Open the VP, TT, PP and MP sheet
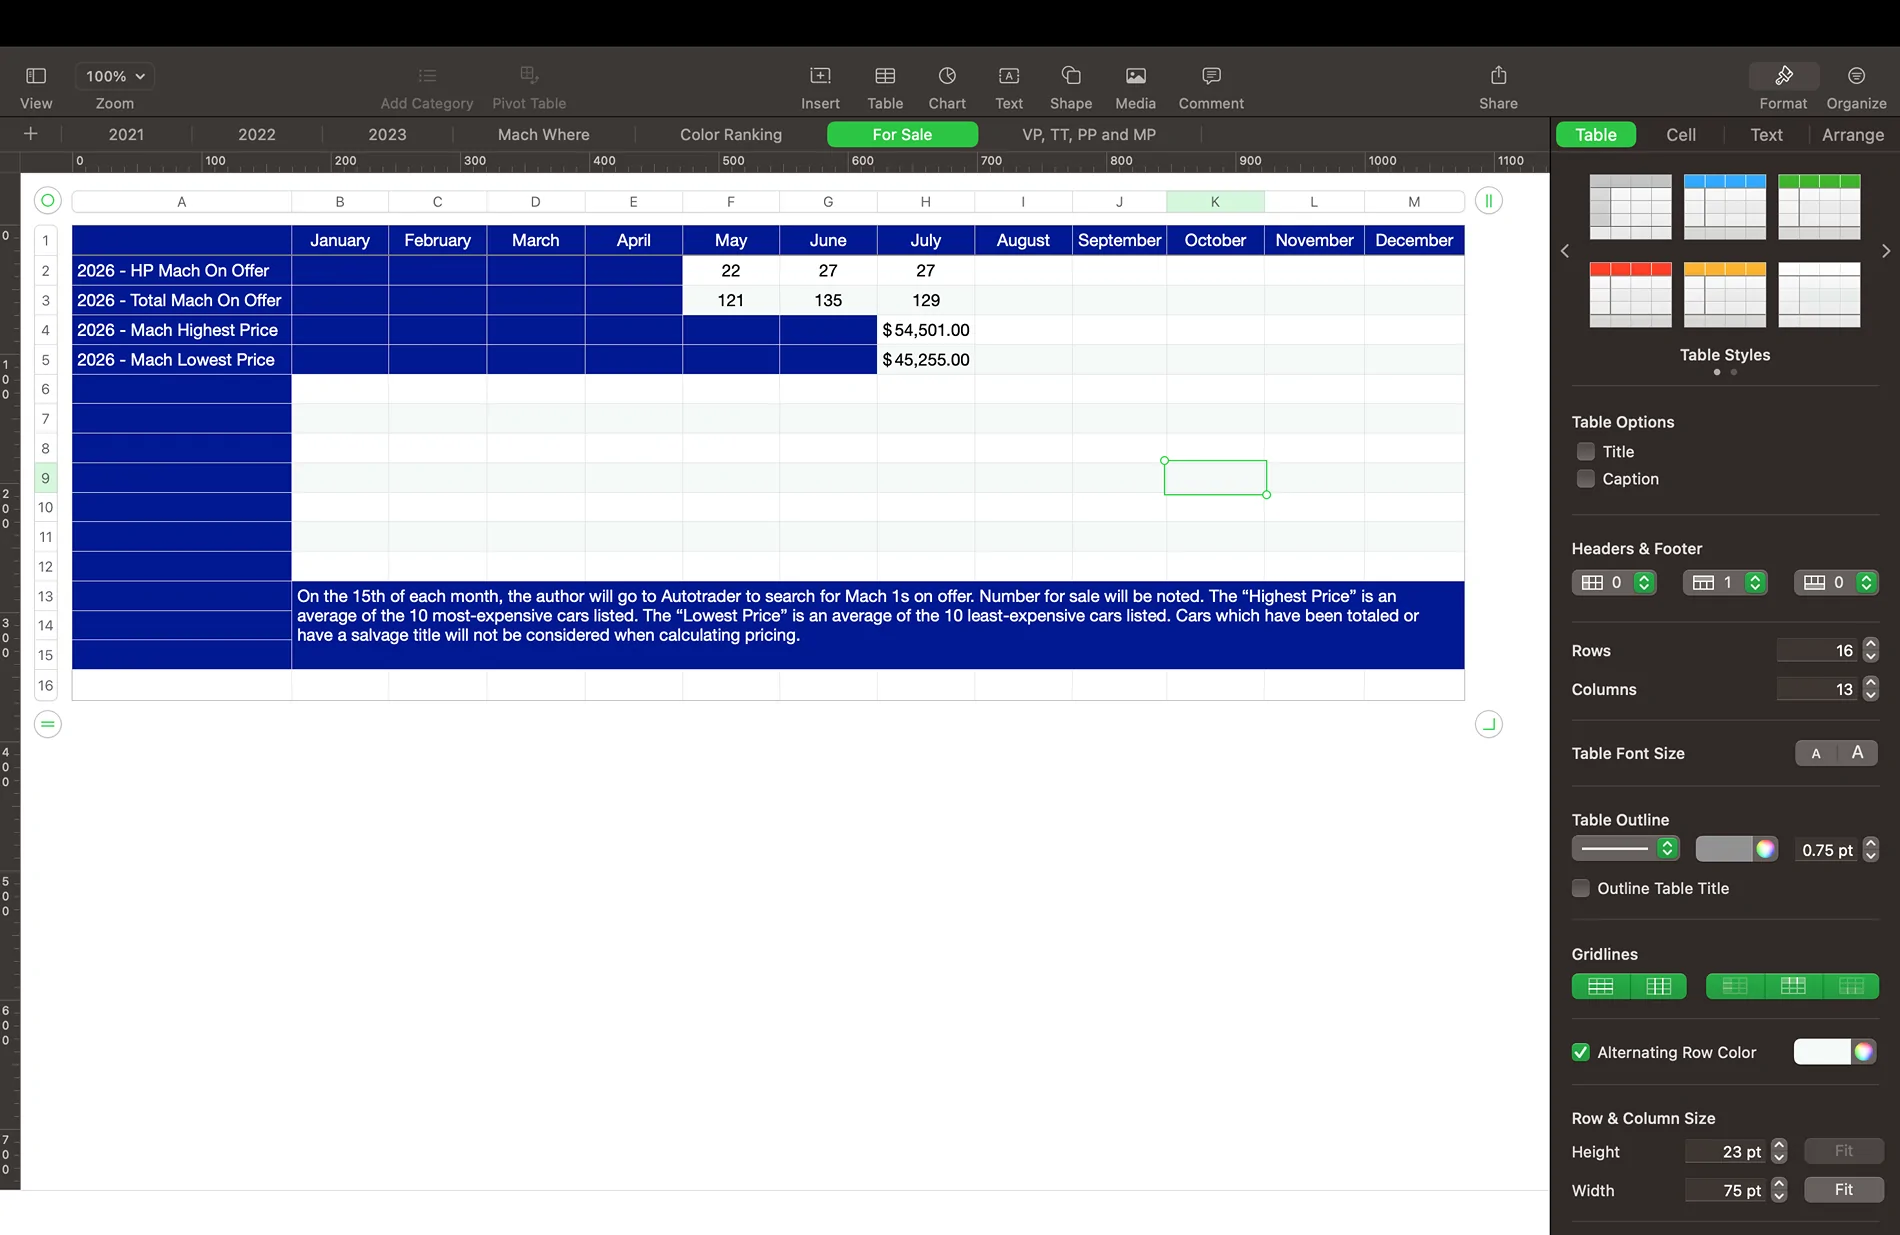The height and width of the screenshot is (1235, 1900). (1089, 134)
